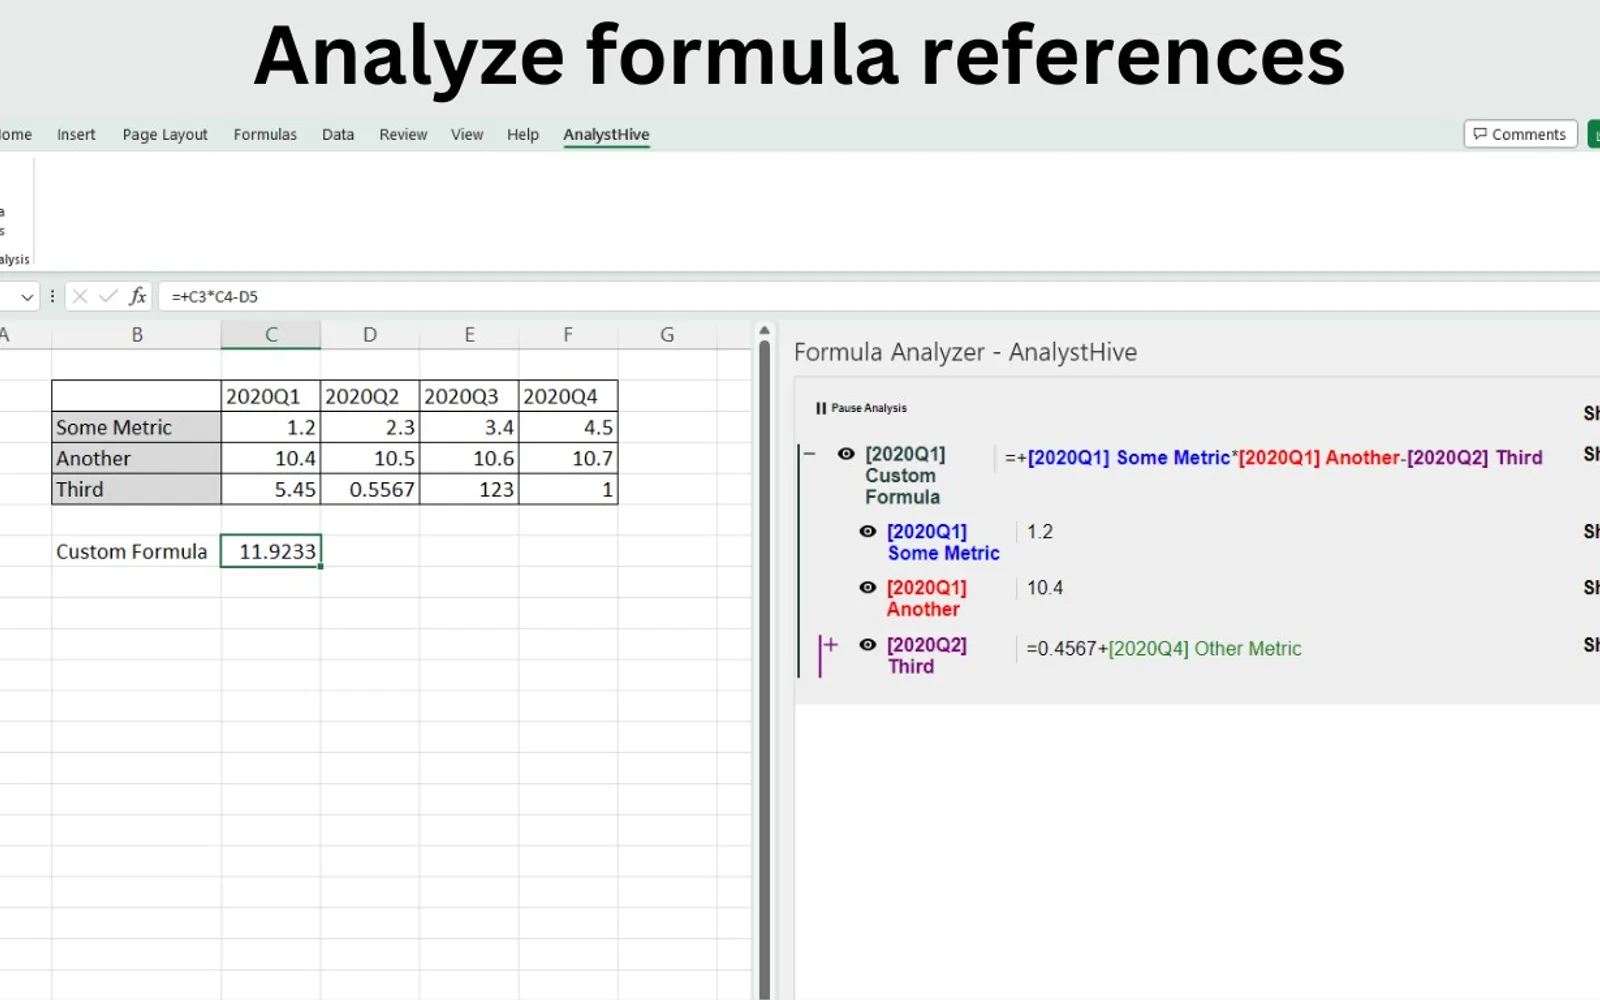
Task: Select column C header
Action: 271,335
